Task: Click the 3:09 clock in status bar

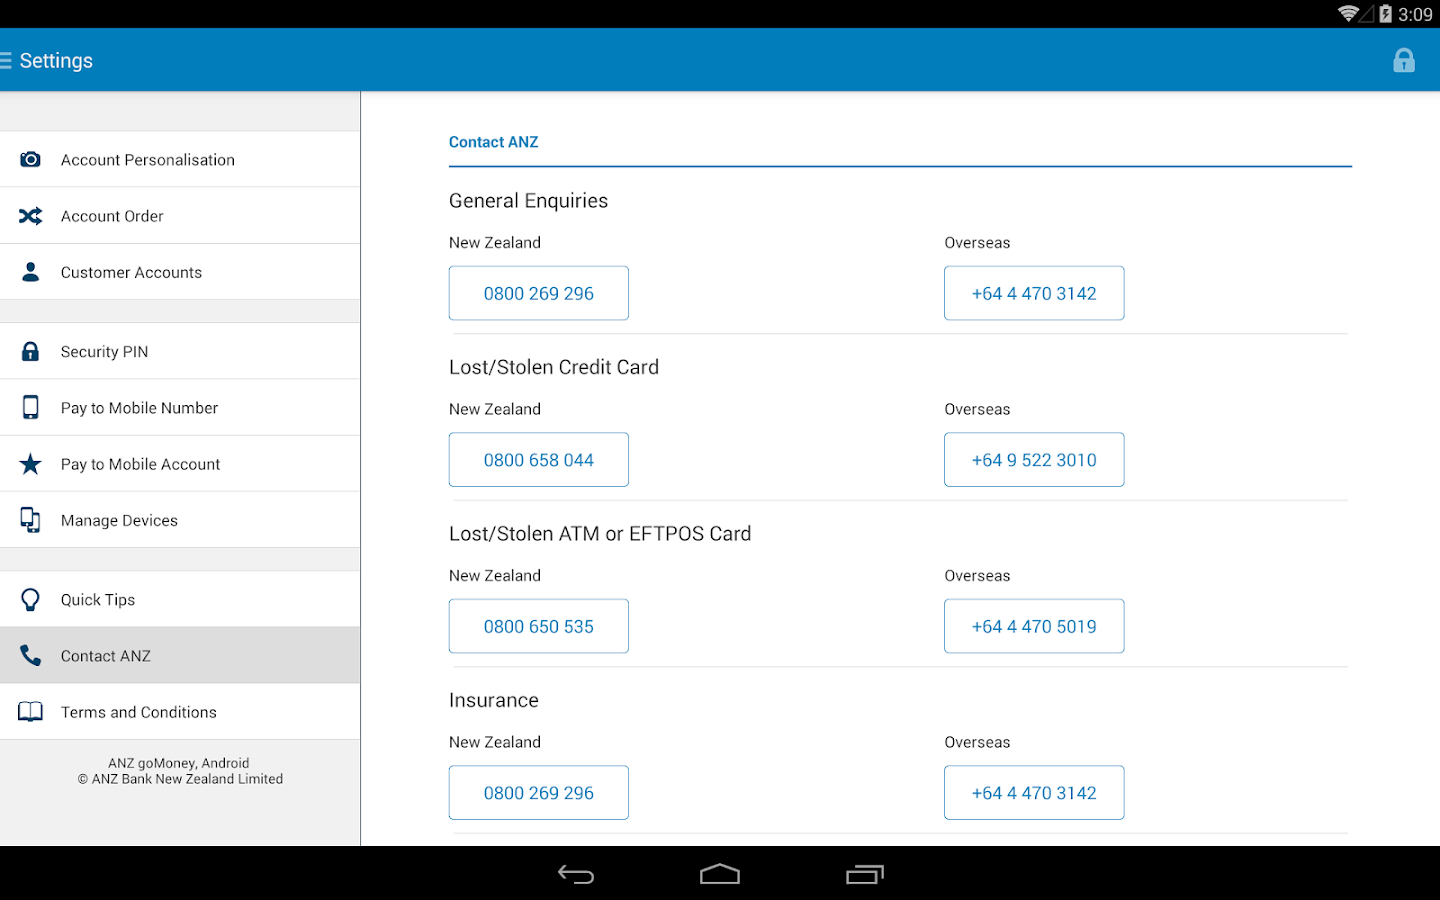Action: [x=1415, y=14]
